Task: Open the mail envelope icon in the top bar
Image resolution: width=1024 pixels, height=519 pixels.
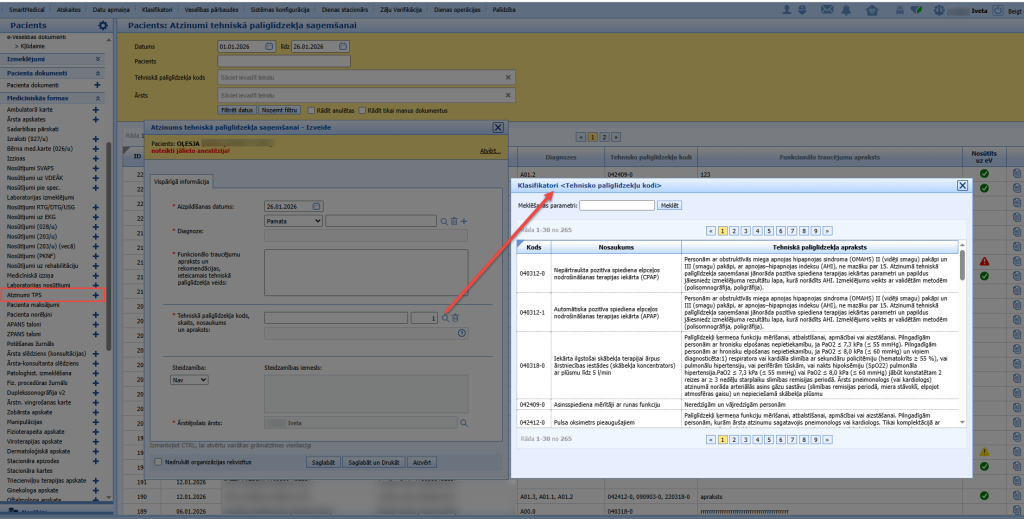Action: coord(827,10)
